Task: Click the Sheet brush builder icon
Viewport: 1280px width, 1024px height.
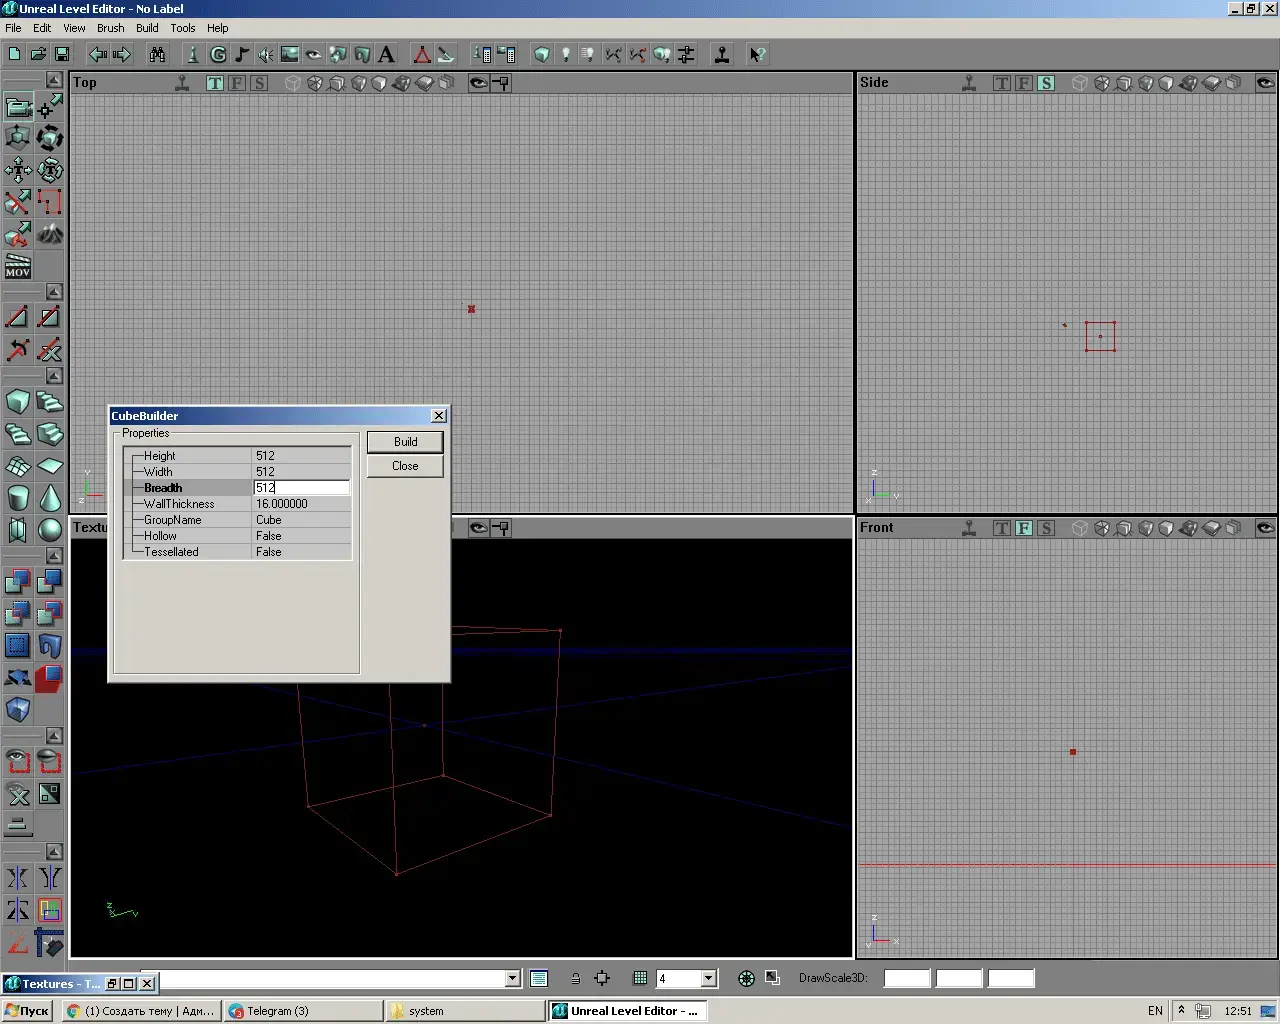Action: coord(50,466)
